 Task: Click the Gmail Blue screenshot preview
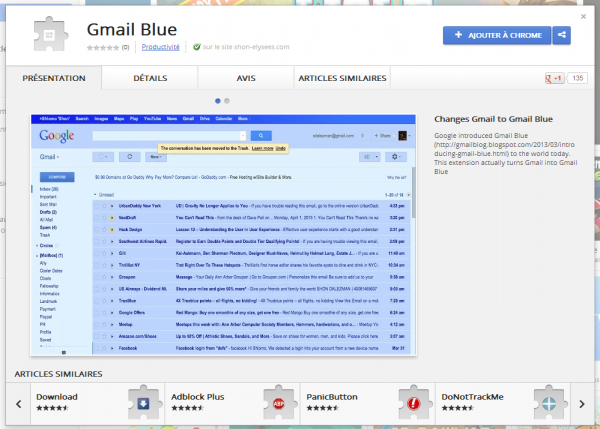(223, 235)
